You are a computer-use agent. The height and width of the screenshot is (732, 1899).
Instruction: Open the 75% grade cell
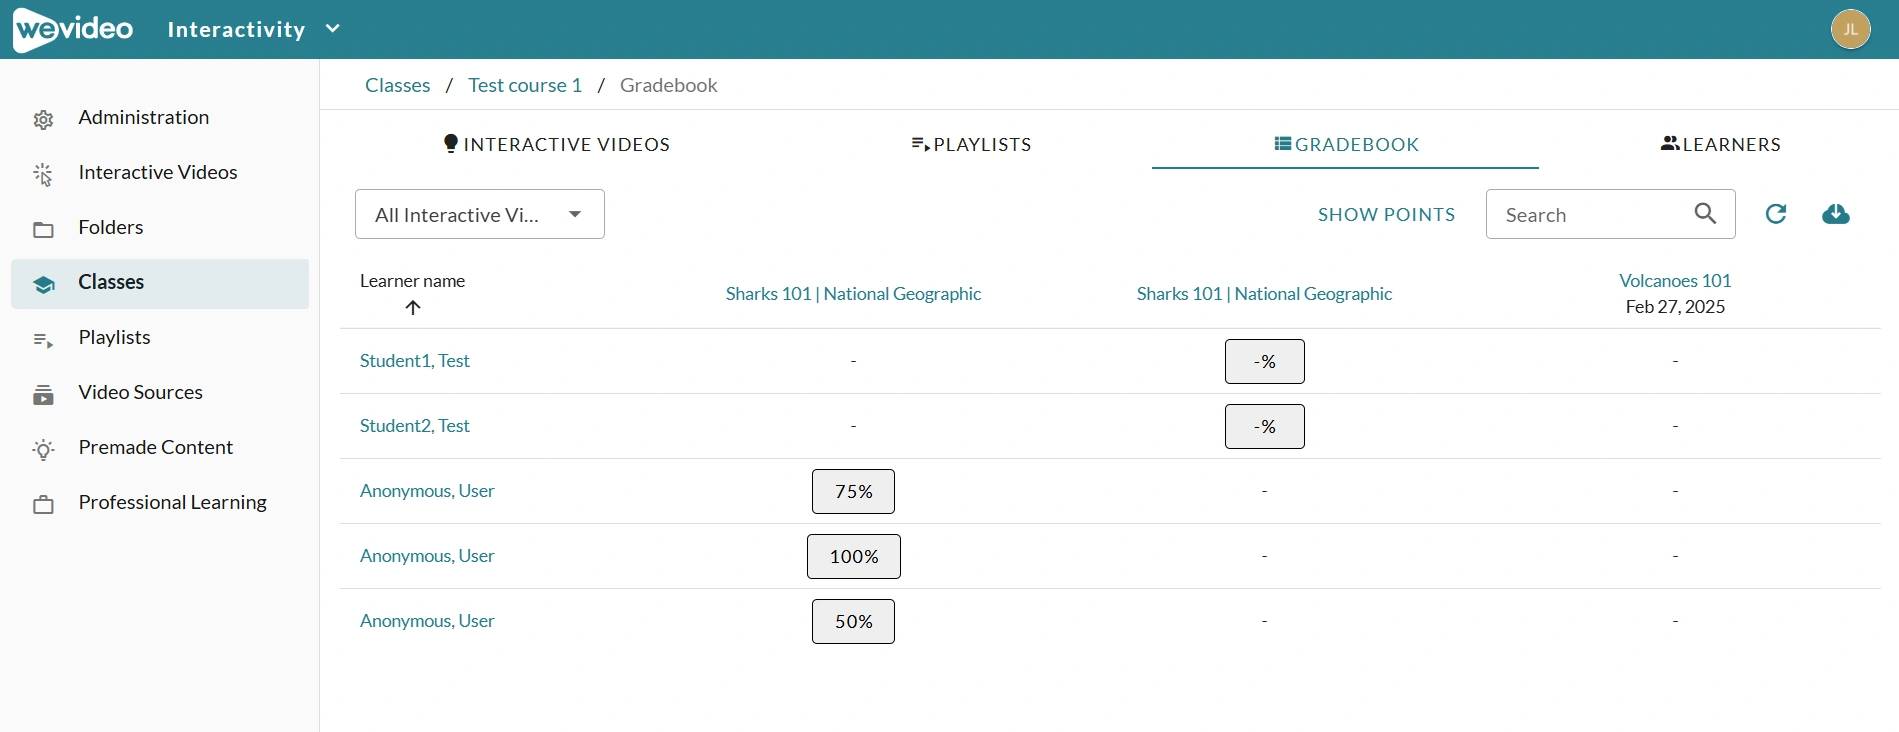(x=853, y=491)
